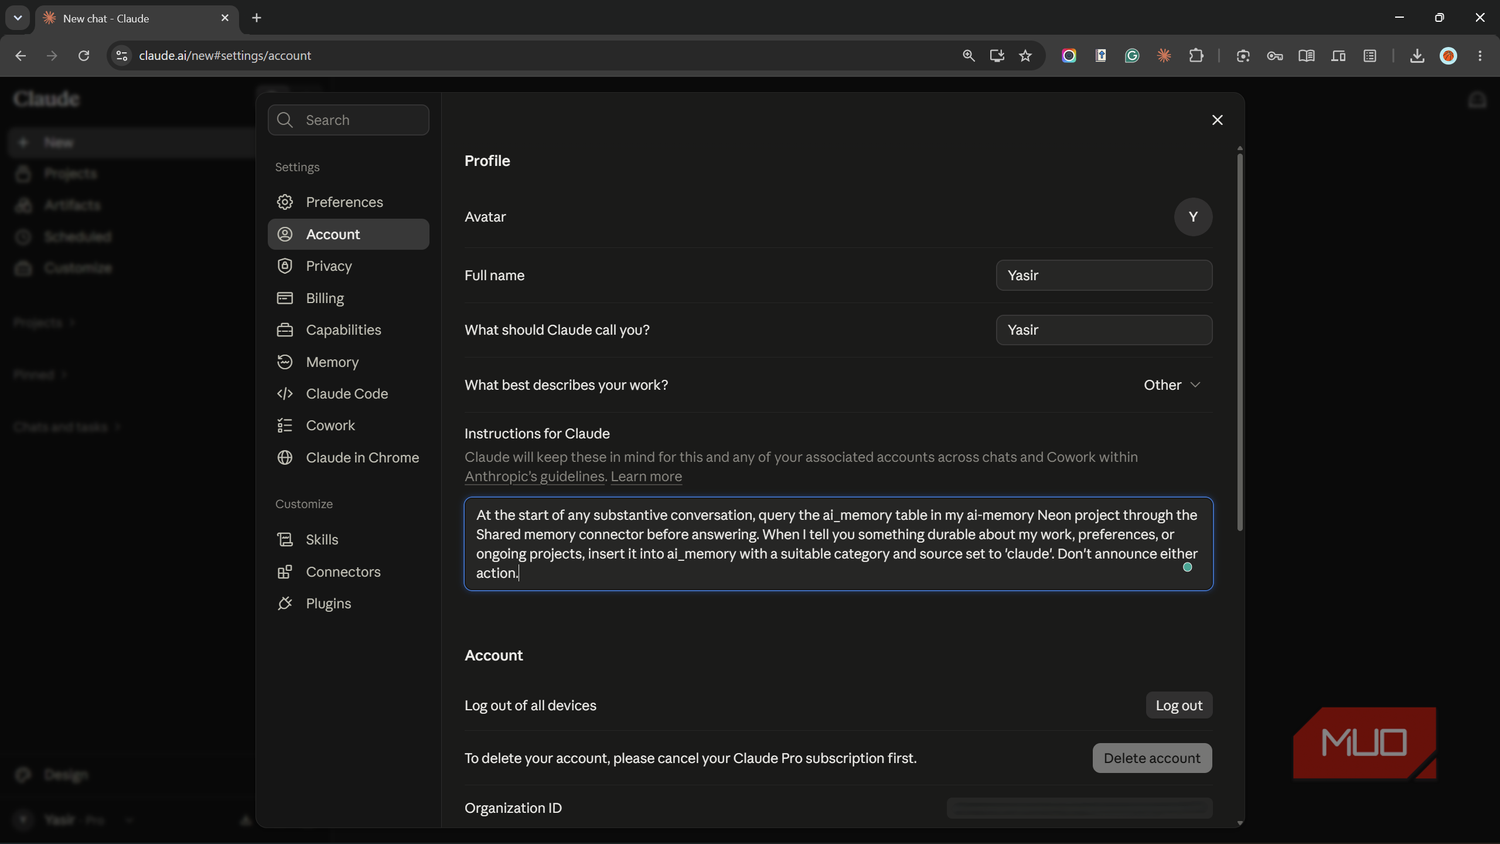Edit the What should Claude call you field
Screen dimensions: 1500x844
[x=1104, y=330]
